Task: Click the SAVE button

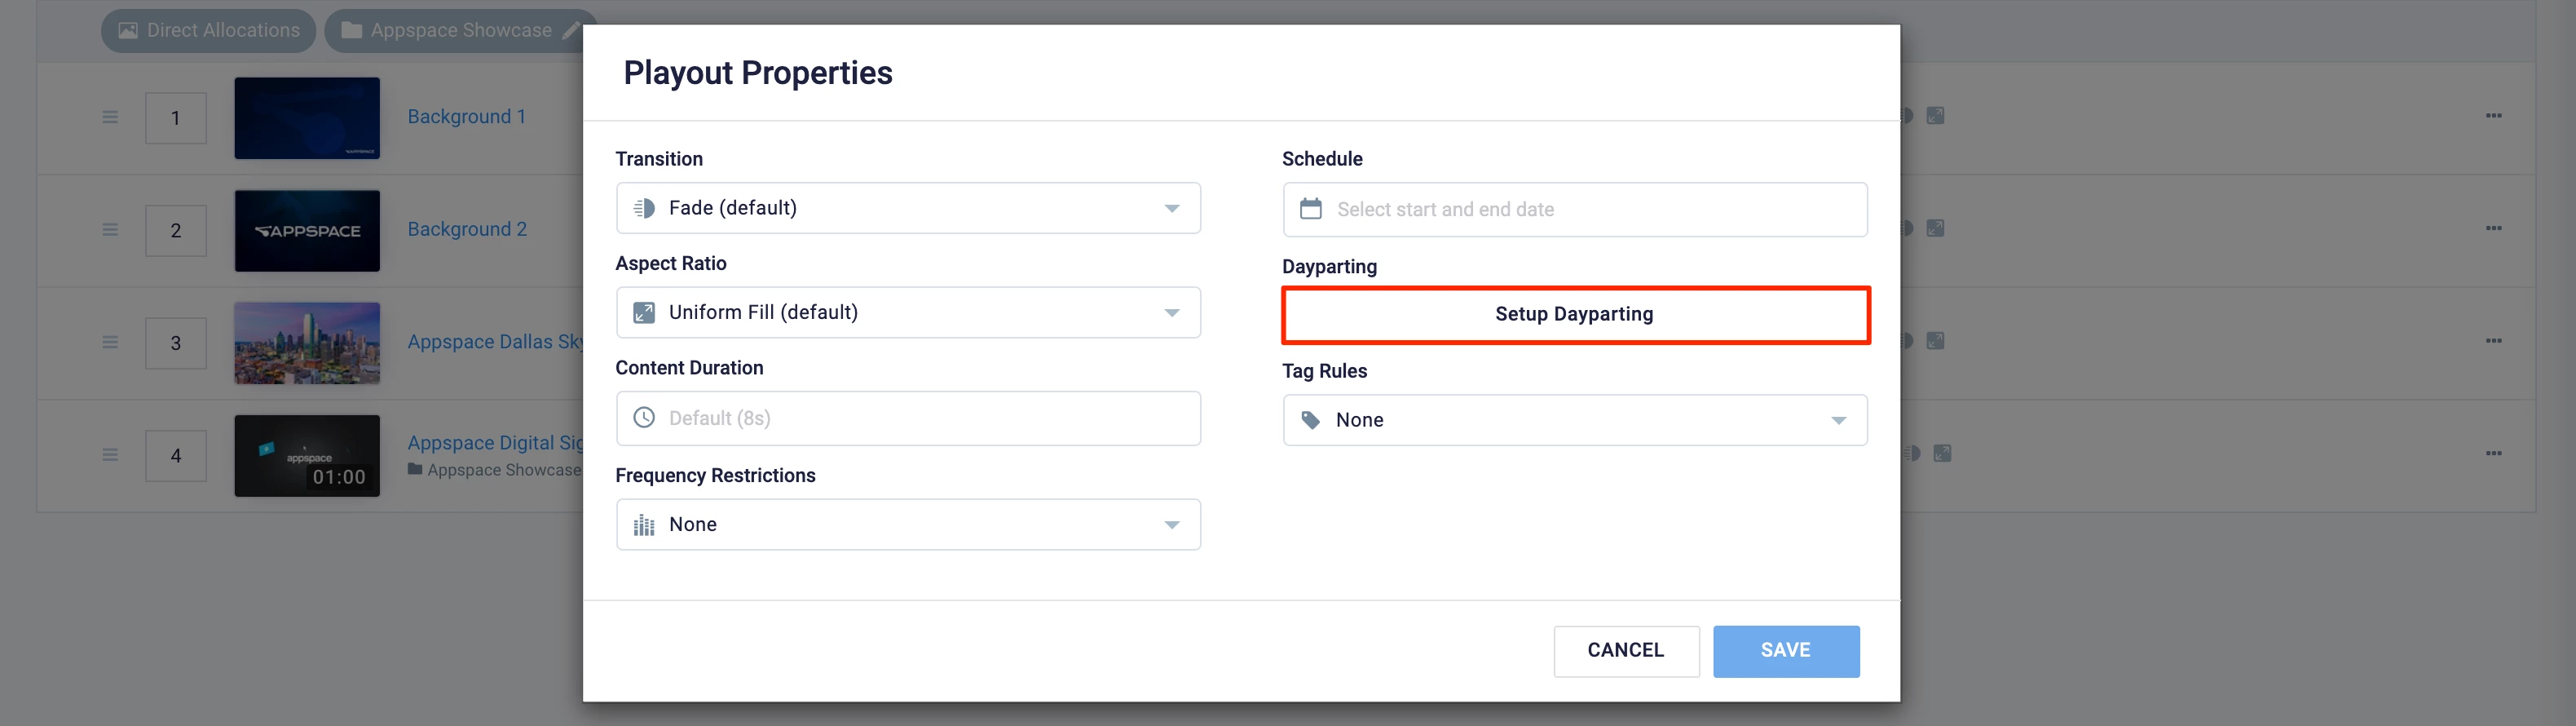Action: click(1786, 651)
